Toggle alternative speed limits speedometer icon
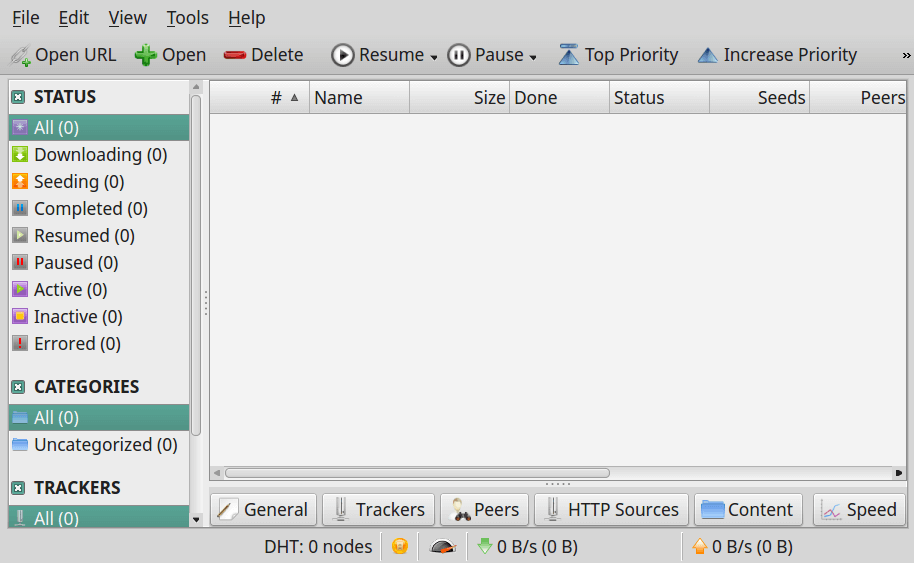 [442, 546]
